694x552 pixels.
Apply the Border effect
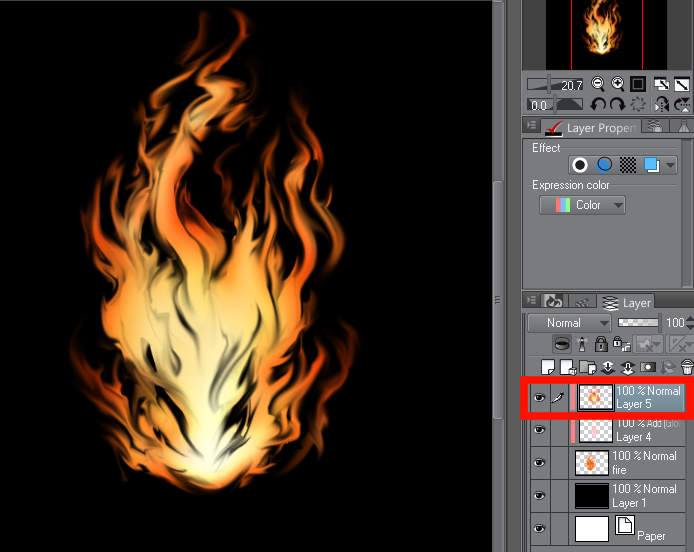(580, 165)
